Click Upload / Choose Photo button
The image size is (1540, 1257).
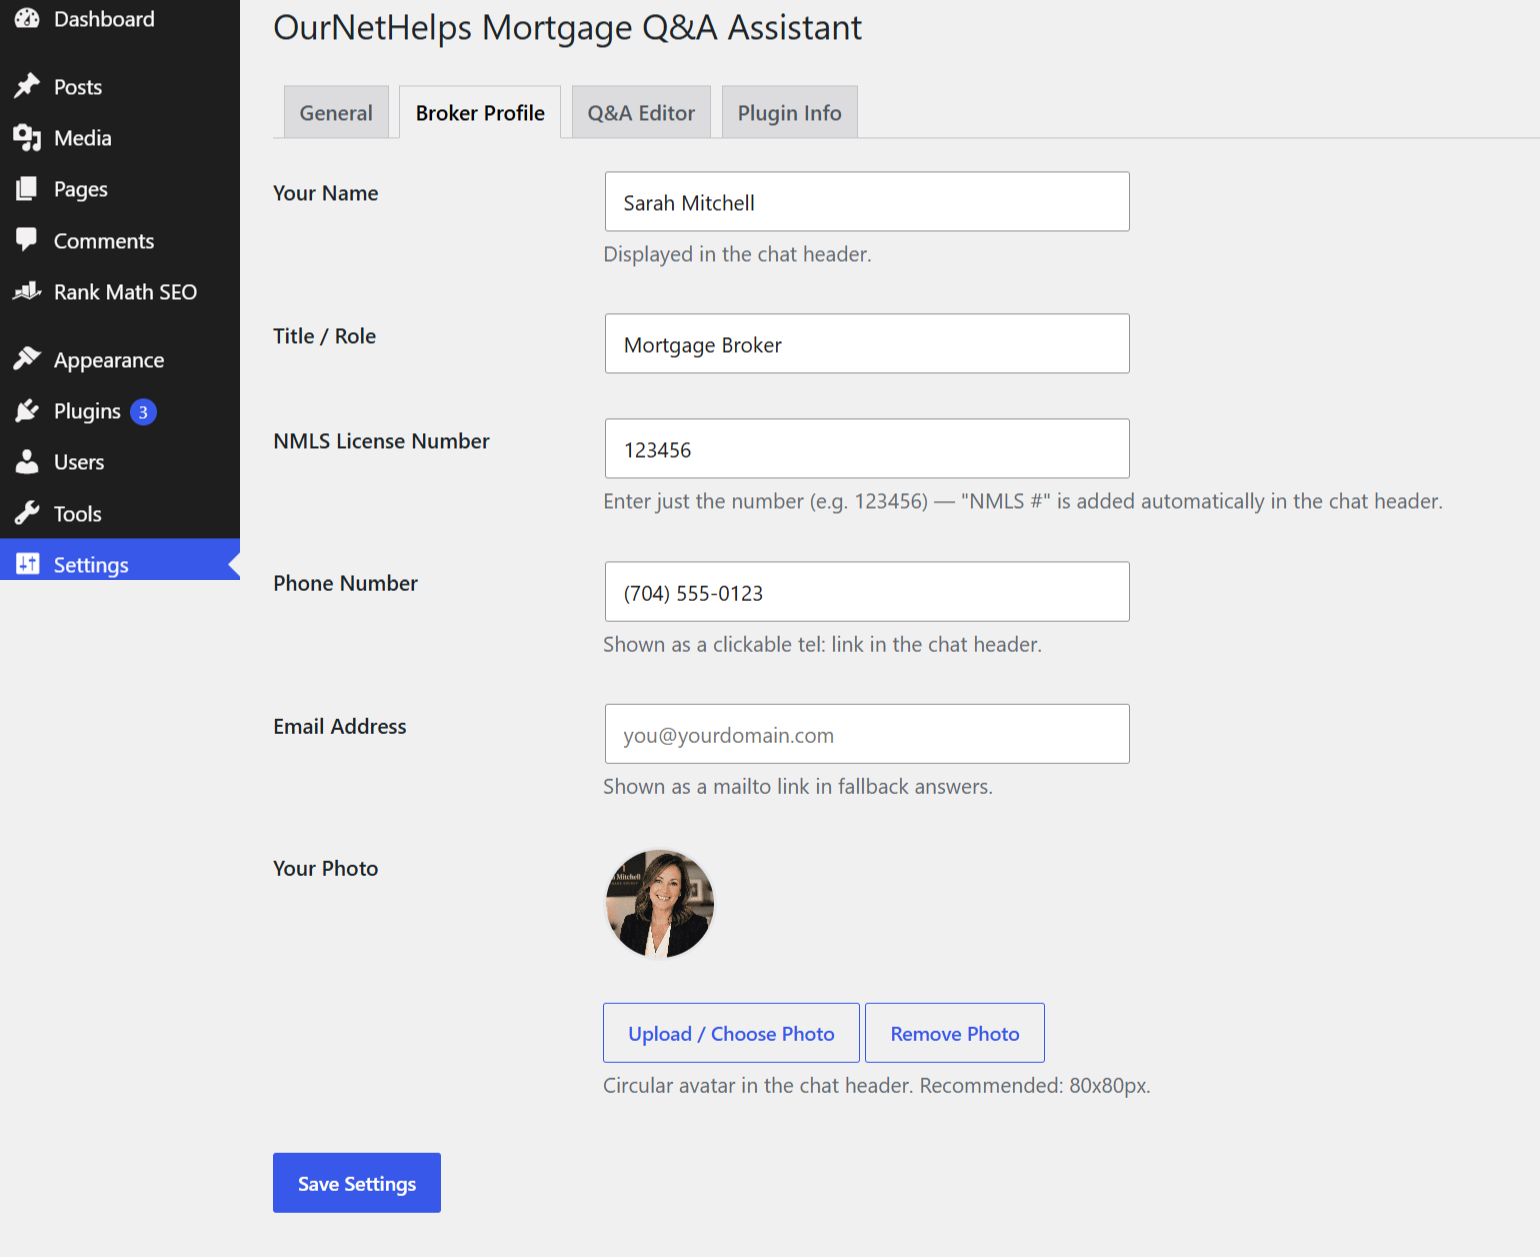coord(731,1033)
